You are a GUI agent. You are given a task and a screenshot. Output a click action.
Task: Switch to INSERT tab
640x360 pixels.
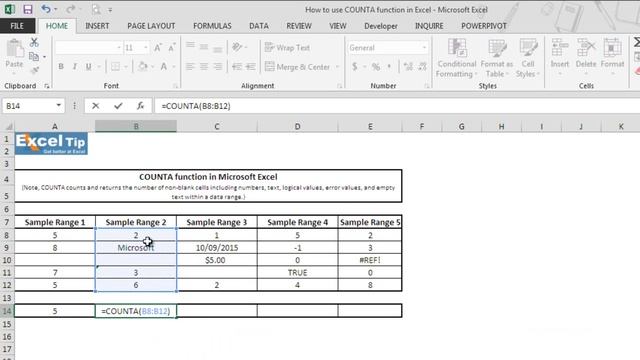[97, 26]
